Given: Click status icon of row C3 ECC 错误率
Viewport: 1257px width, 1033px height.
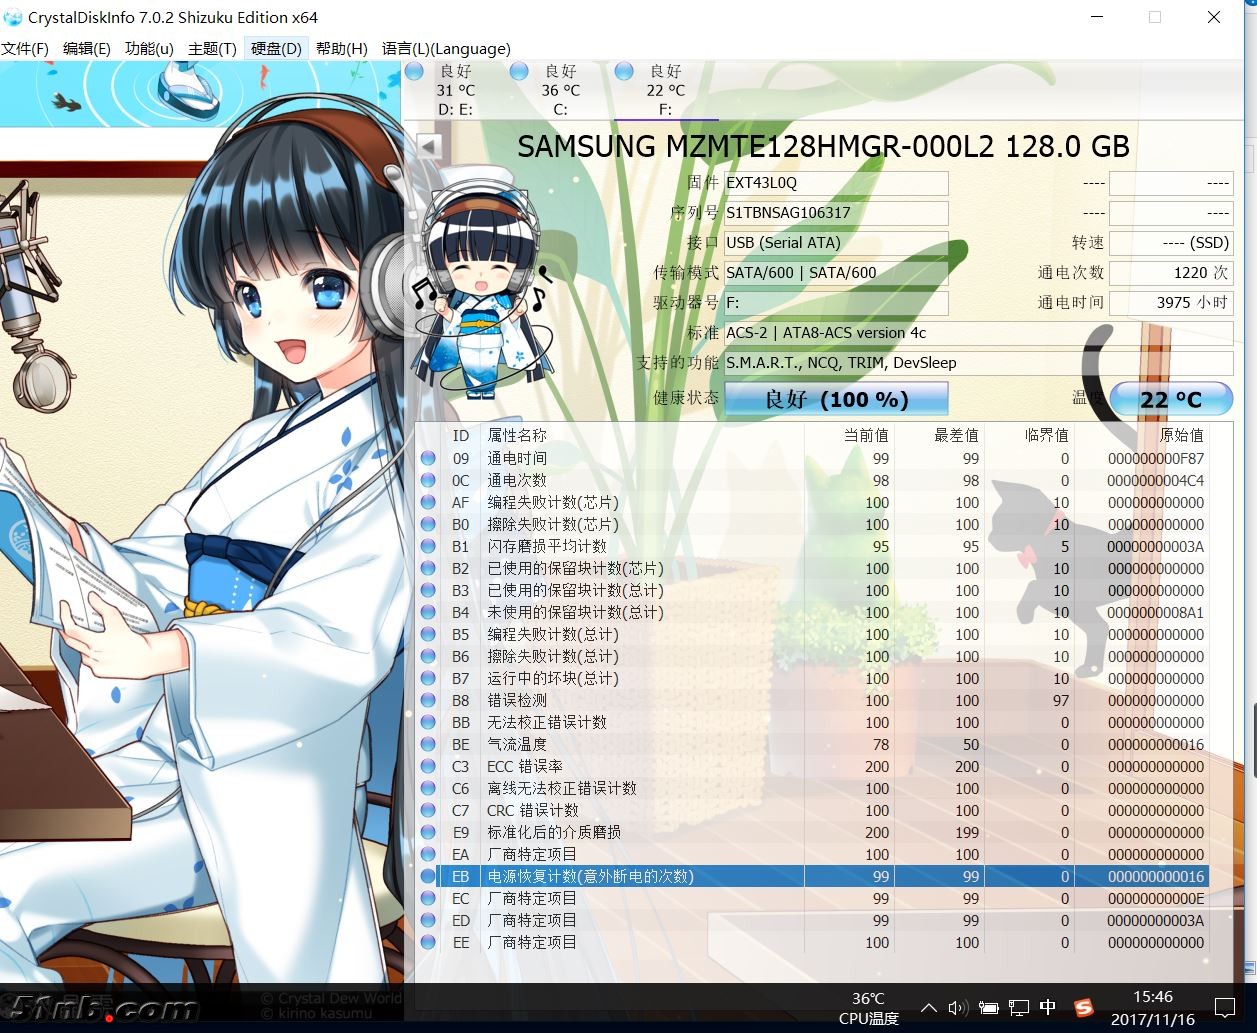Looking at the screenshot, I should (429, 766).
